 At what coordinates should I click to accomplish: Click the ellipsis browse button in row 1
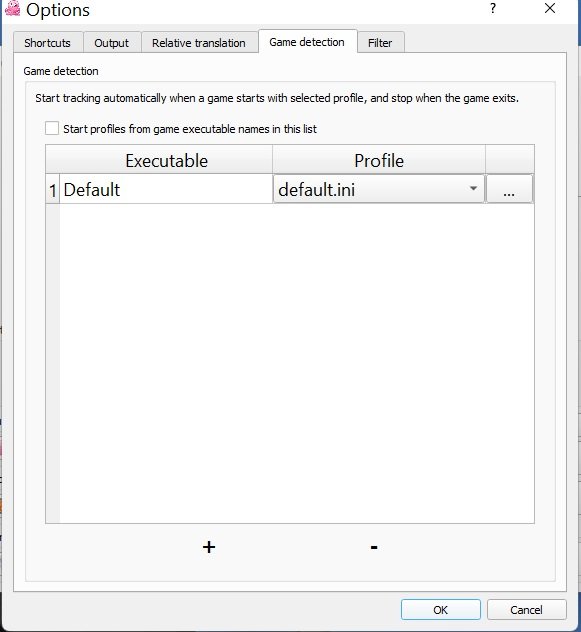(509, 189)
